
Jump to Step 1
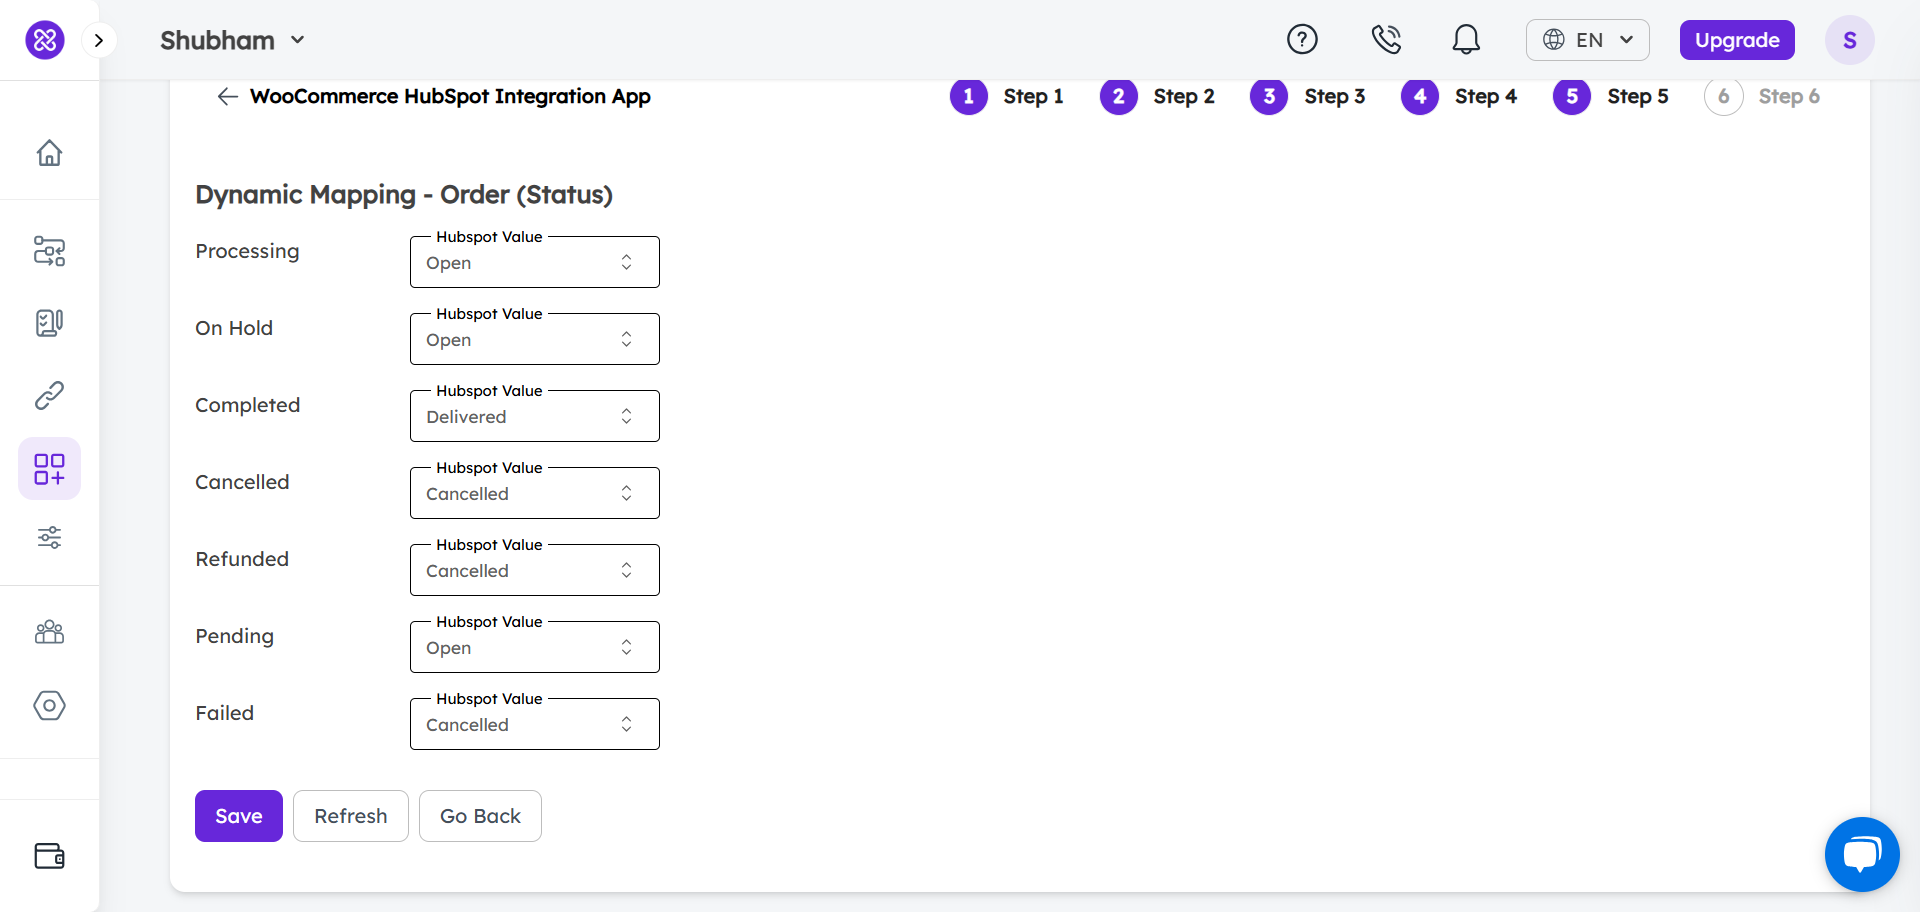(x=1007, y=96)
